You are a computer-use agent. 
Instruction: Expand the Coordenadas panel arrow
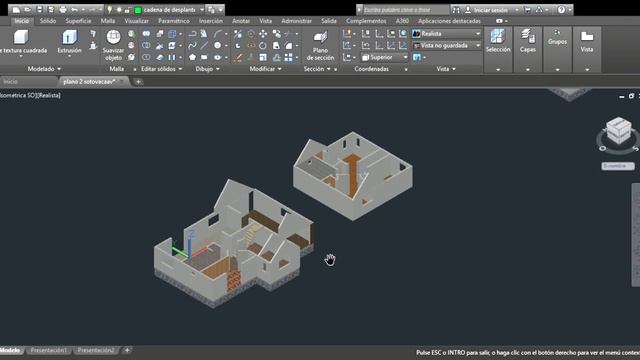(406, 69)
